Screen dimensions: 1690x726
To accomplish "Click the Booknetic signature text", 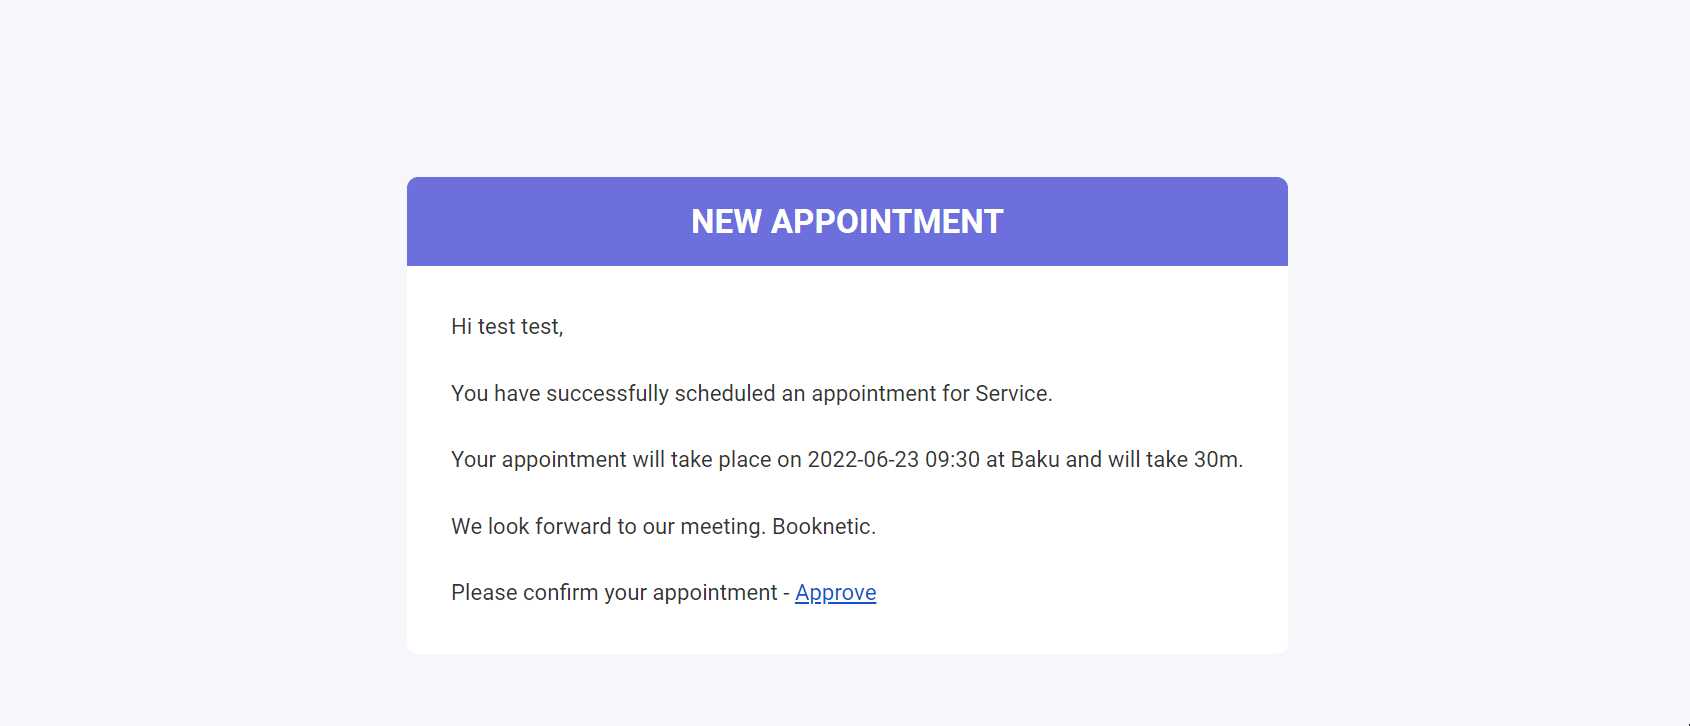I will [x=824, y=527].
